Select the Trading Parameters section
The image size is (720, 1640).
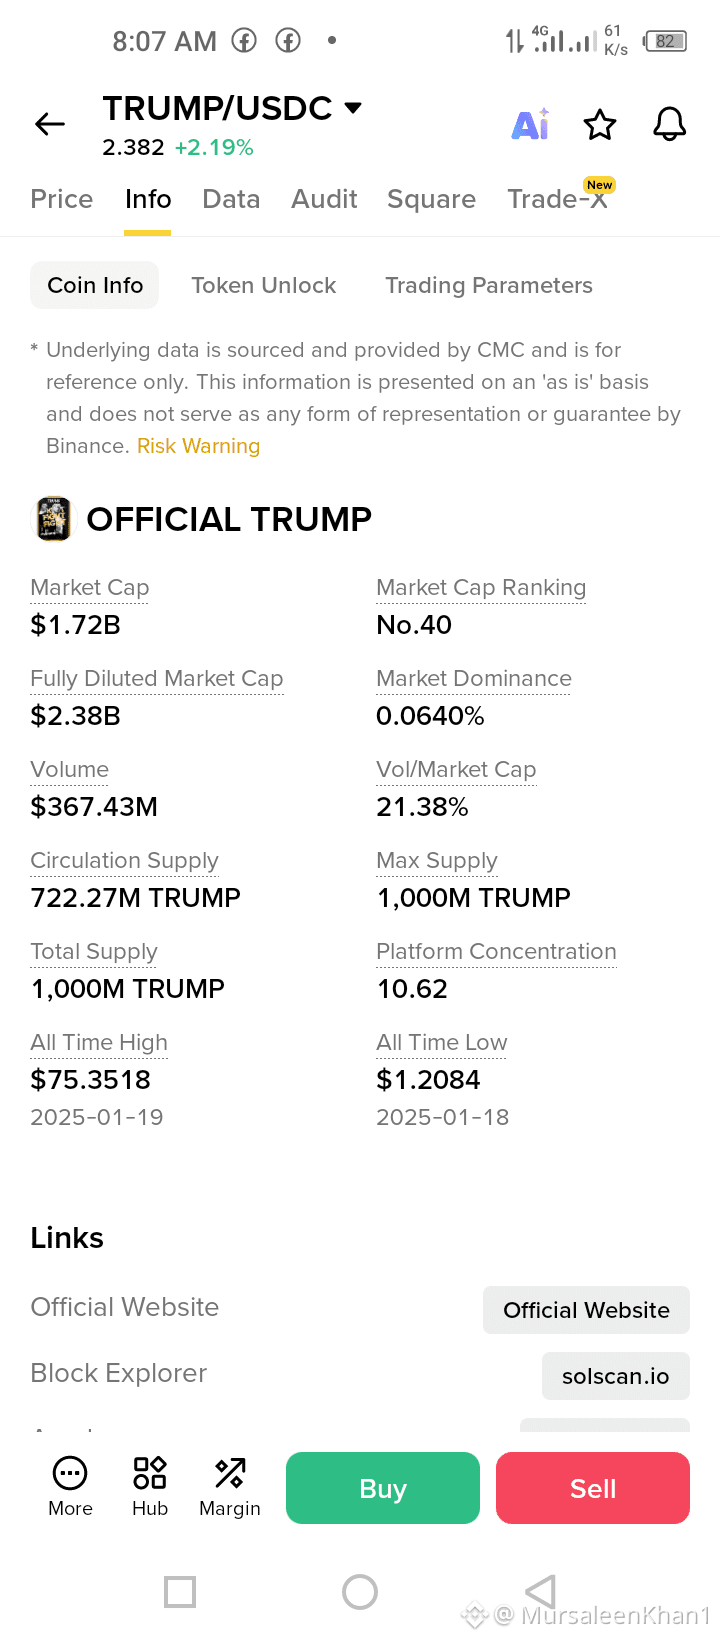489,285
